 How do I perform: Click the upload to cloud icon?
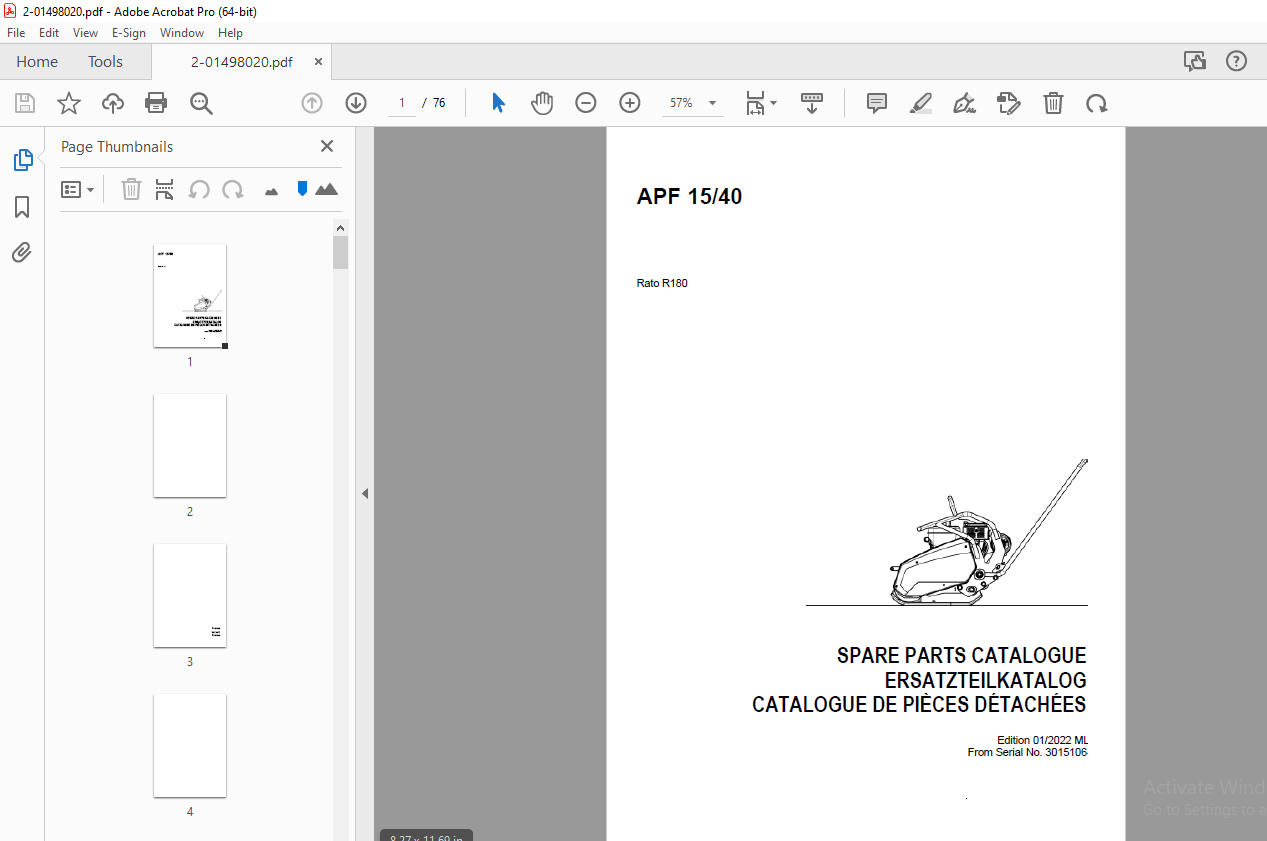point(113,103)
